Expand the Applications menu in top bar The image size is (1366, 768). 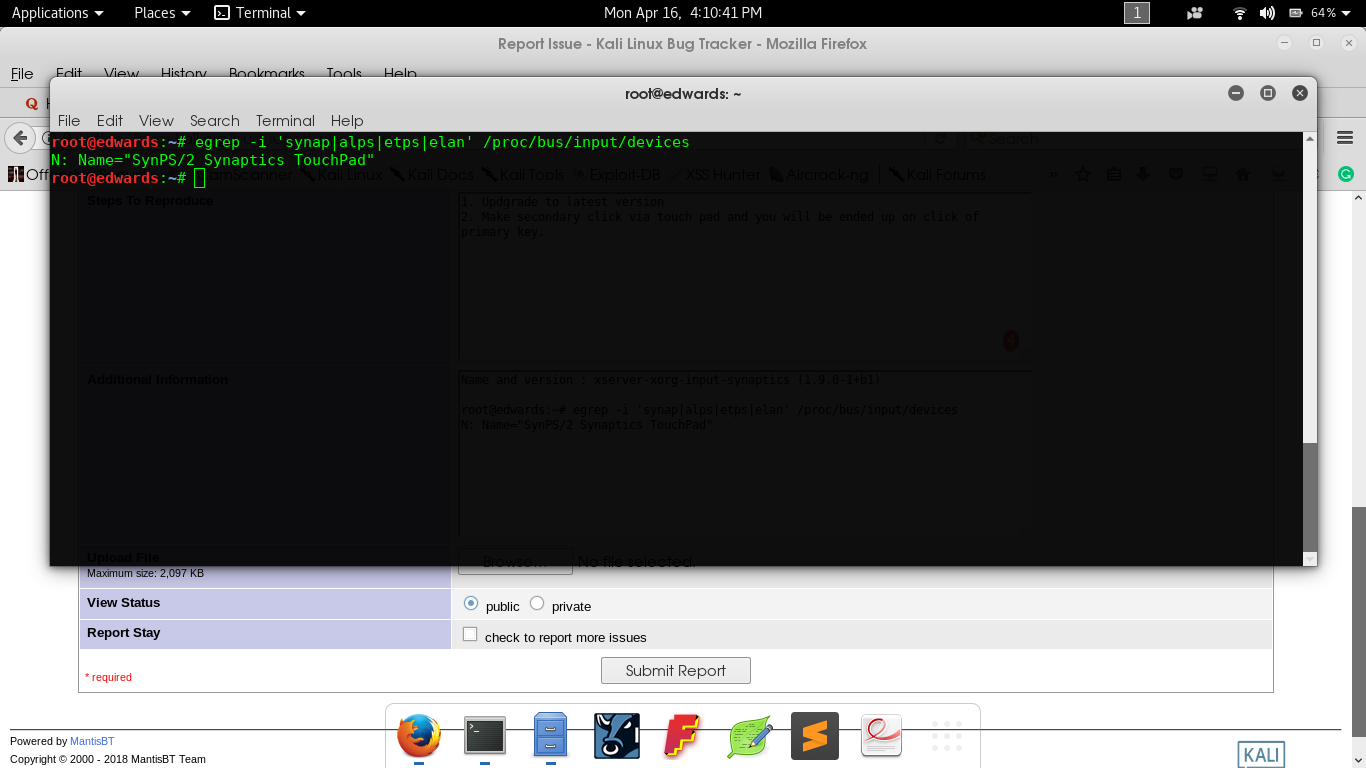(57, 13)
